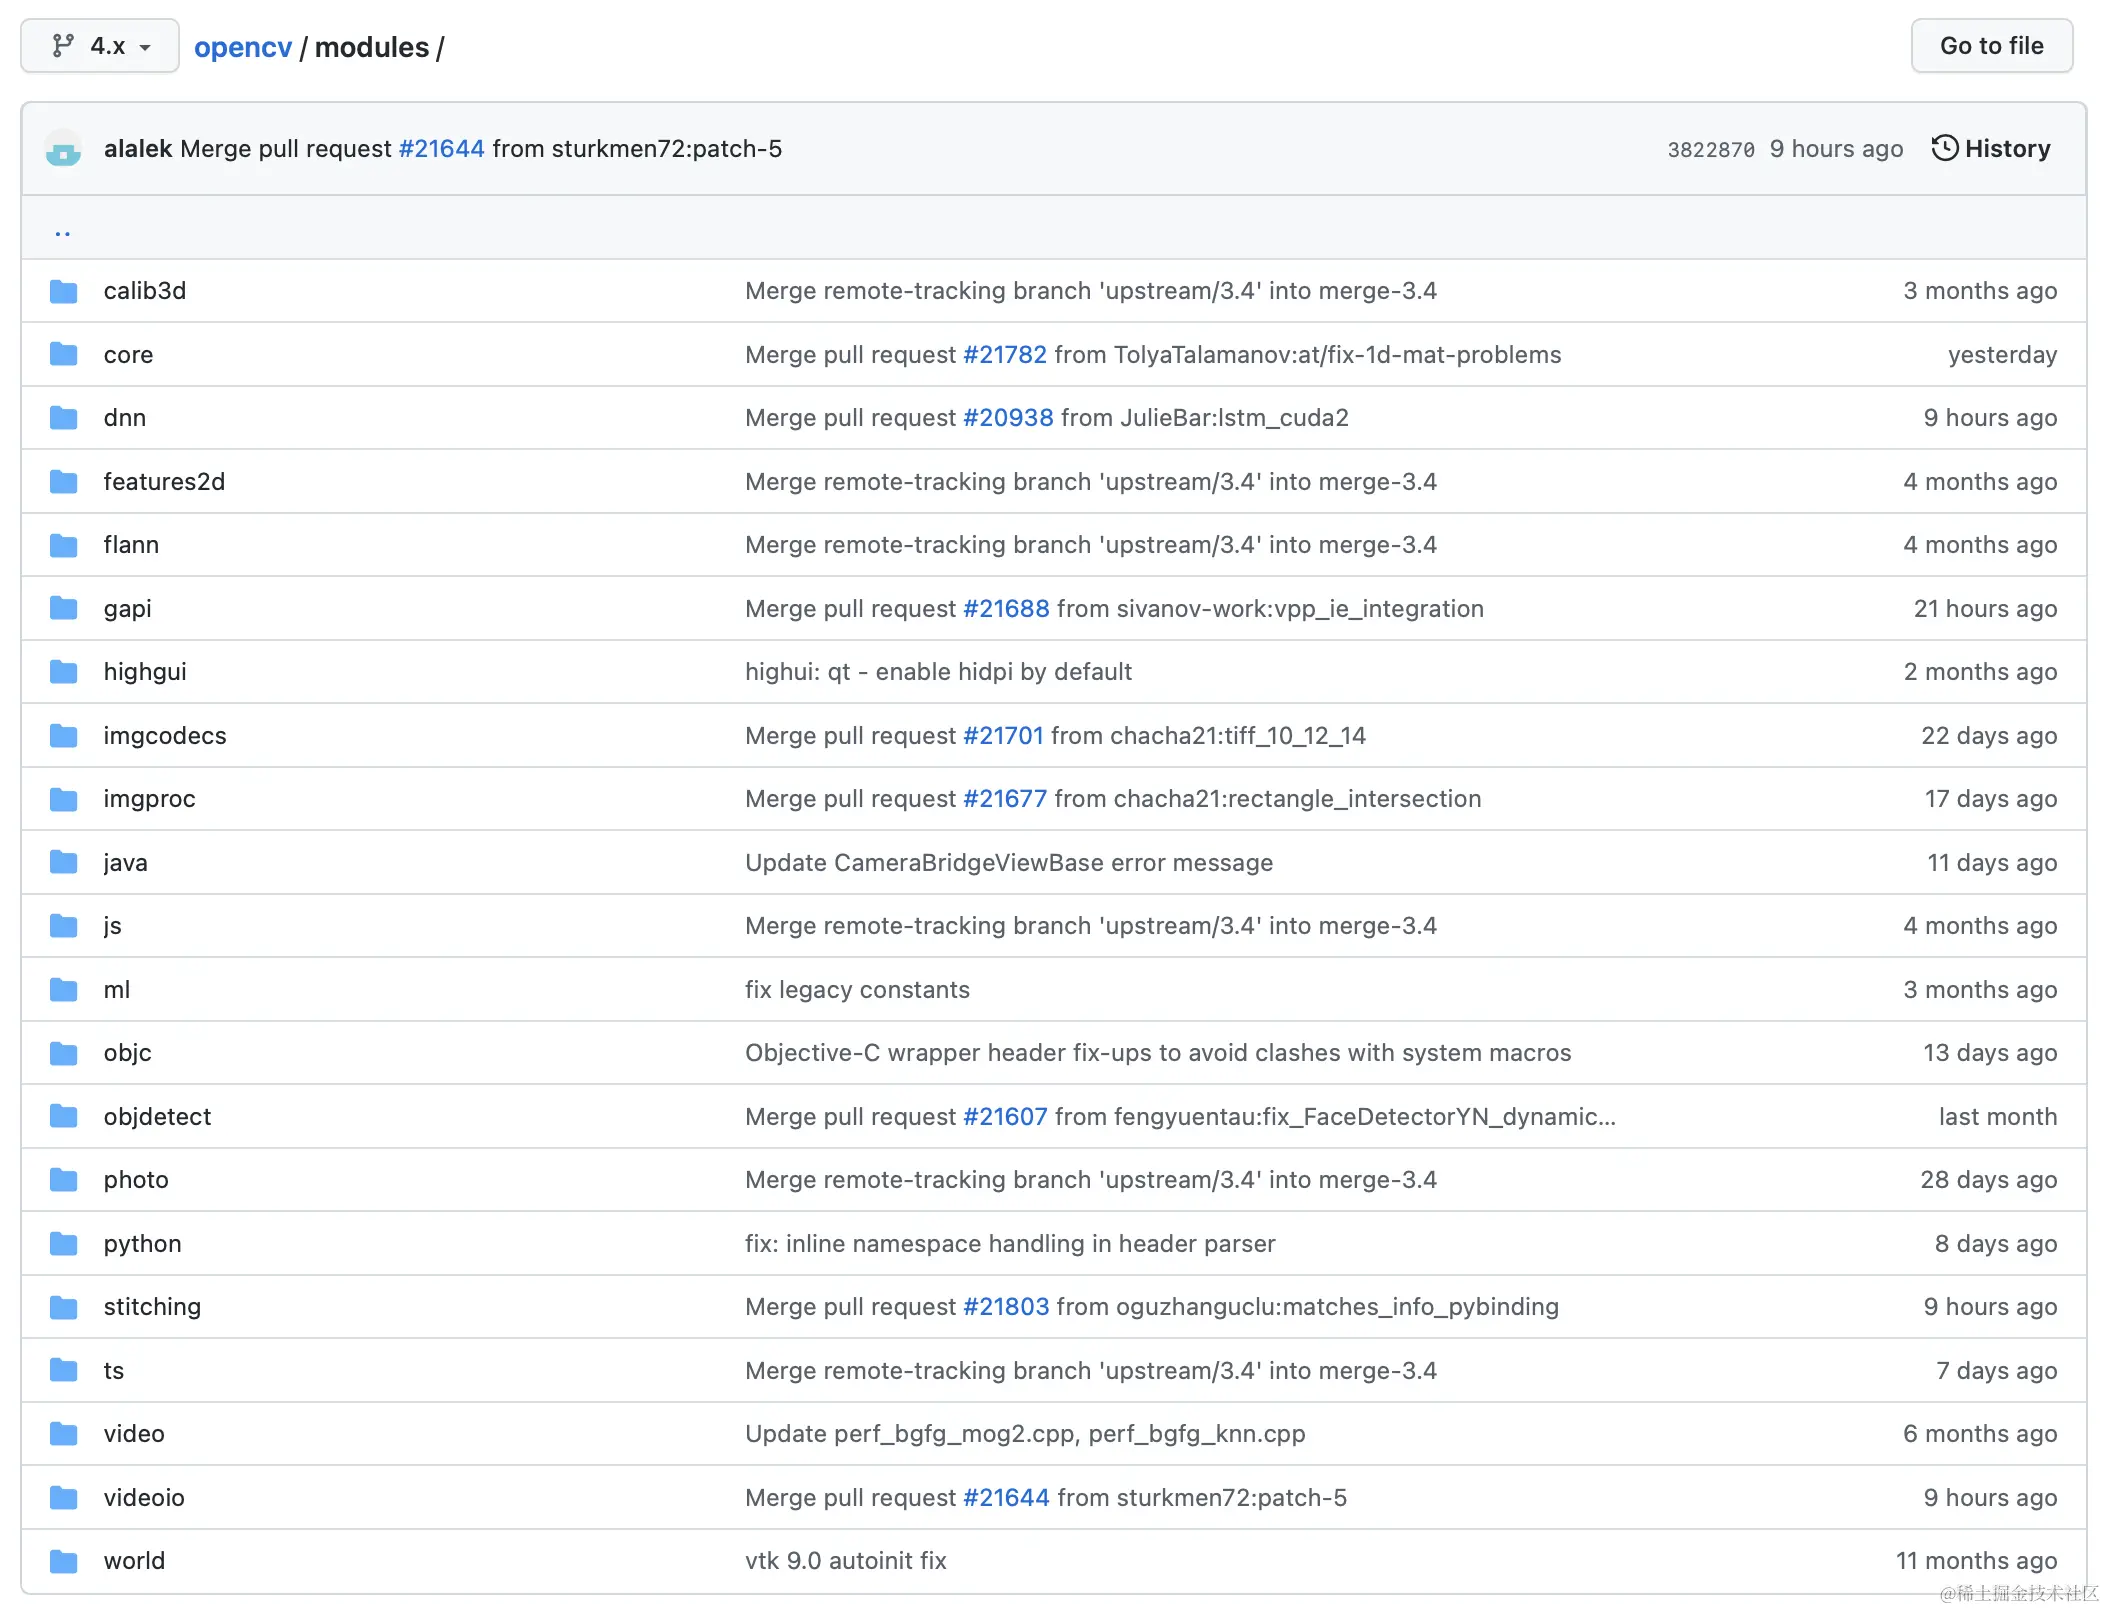Viewport: 2106px width, 1610px height.
Task: Click the highgui folder icon
Action: [x=64, y=672]
